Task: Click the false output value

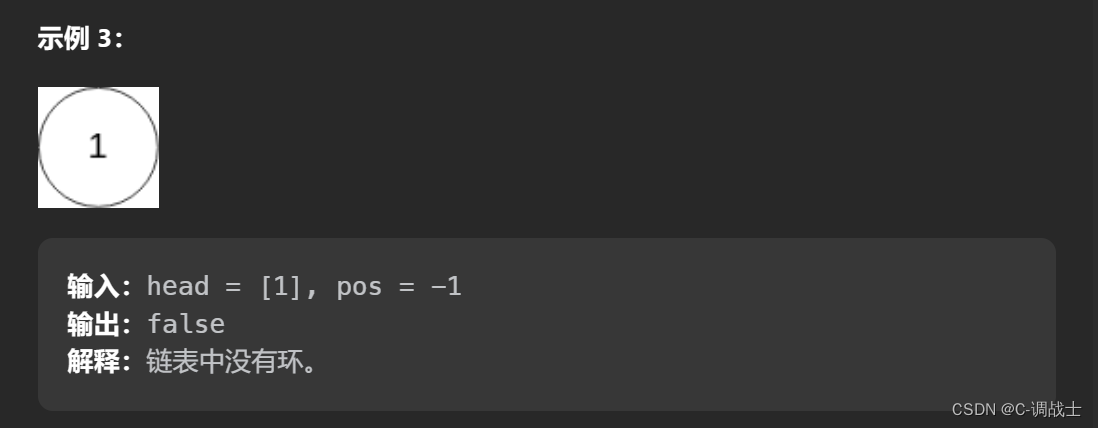Action: (186, 324)
